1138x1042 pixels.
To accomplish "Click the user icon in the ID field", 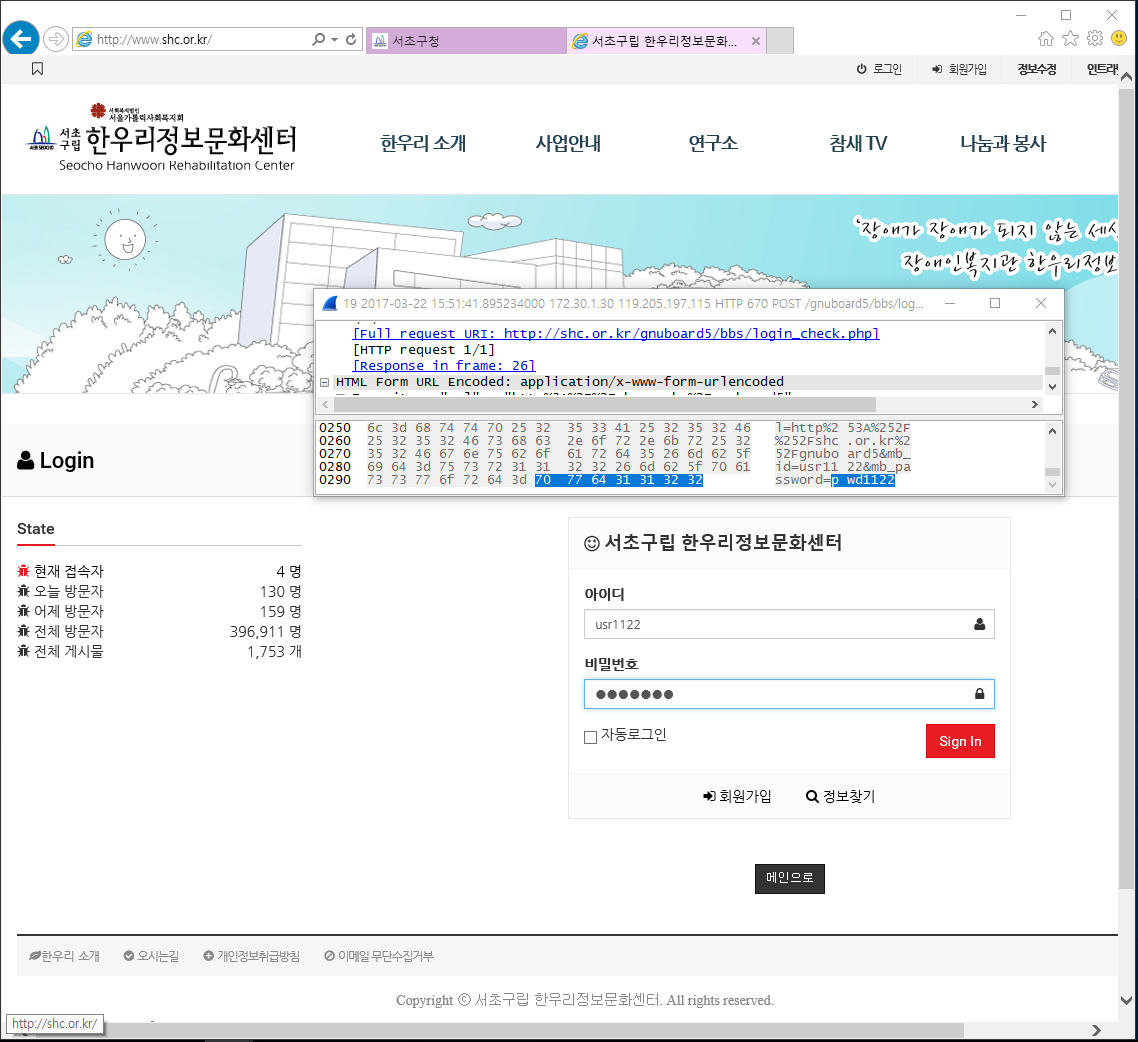I will 979,624.
